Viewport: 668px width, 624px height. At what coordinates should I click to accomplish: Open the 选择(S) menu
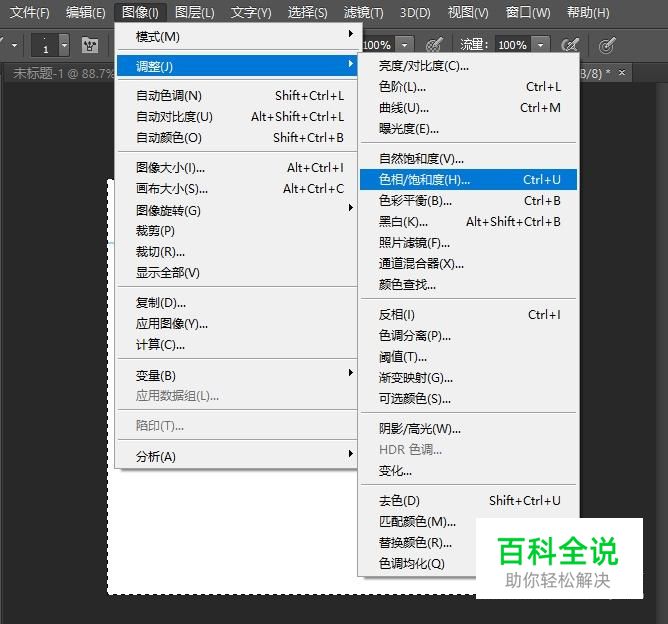point(308,12)
